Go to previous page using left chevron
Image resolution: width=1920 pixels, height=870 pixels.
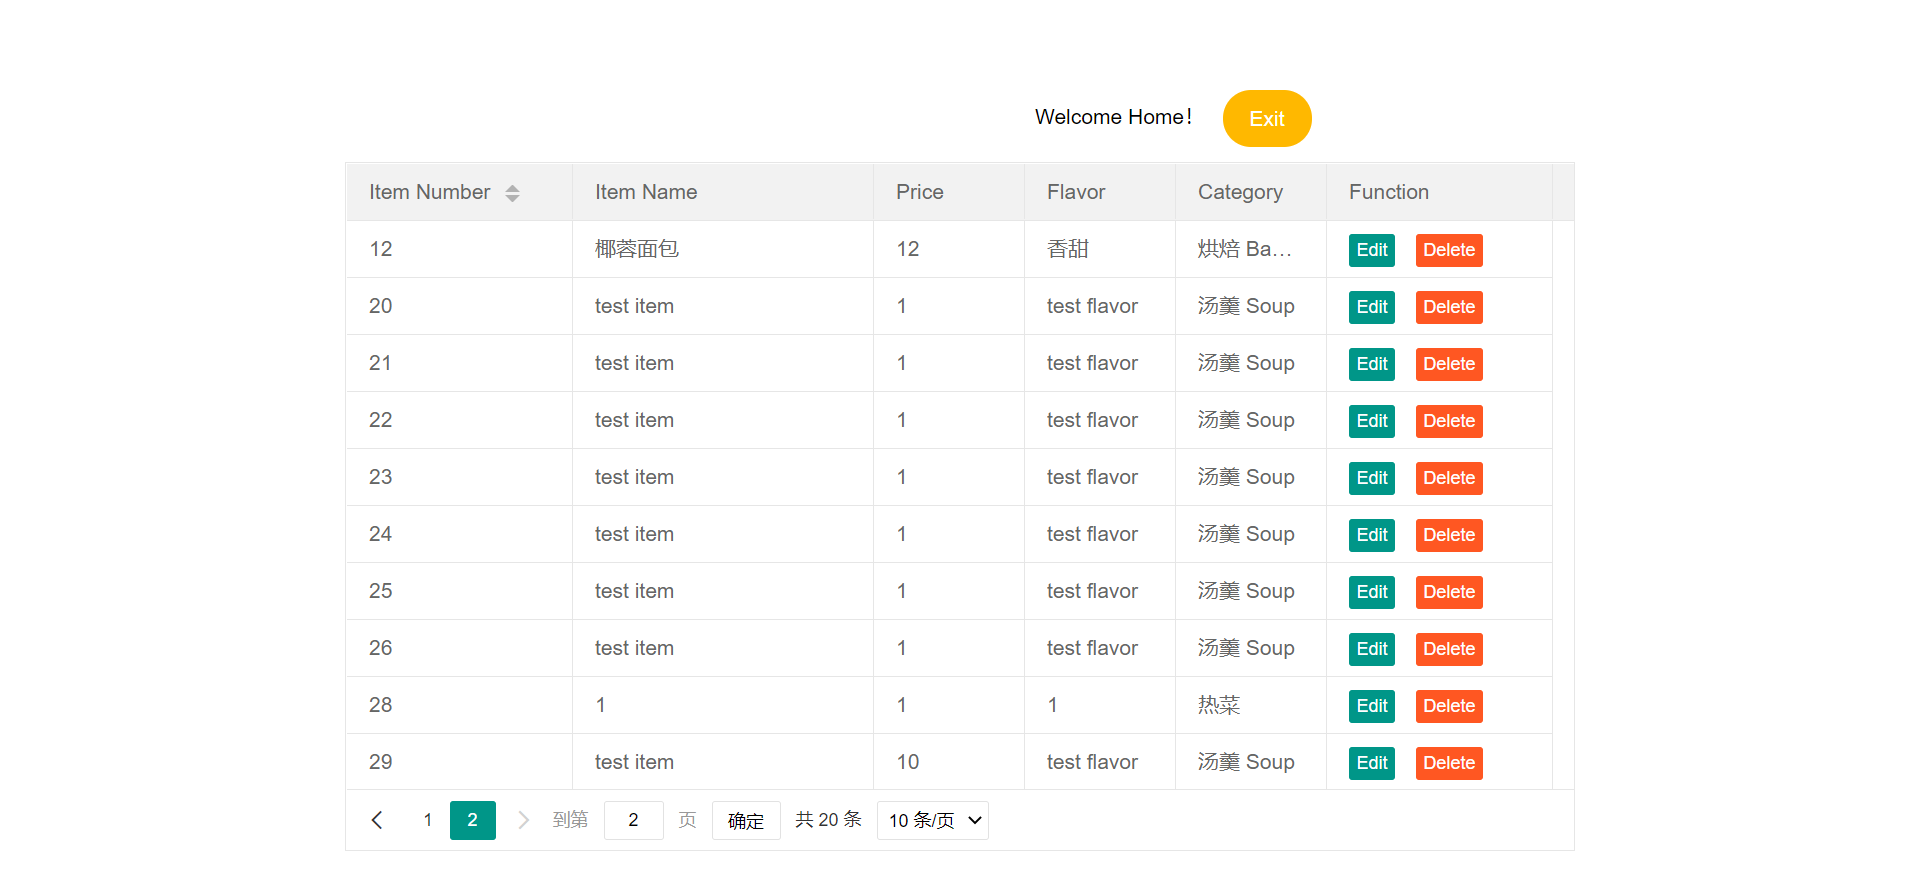point(377,820)
